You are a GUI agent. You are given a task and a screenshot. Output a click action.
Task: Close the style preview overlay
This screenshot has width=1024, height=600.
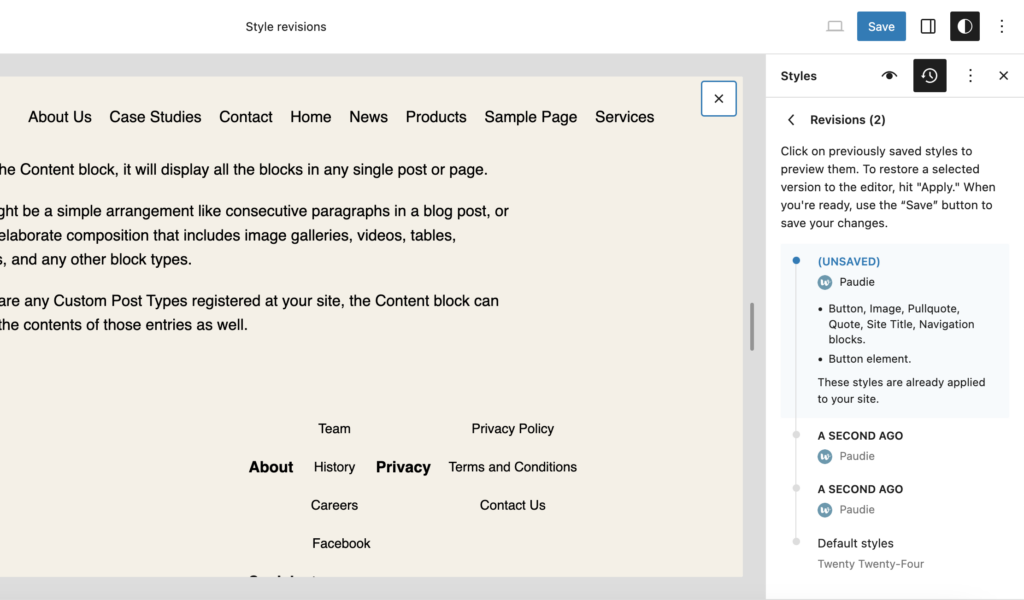(x=718, y=98)
